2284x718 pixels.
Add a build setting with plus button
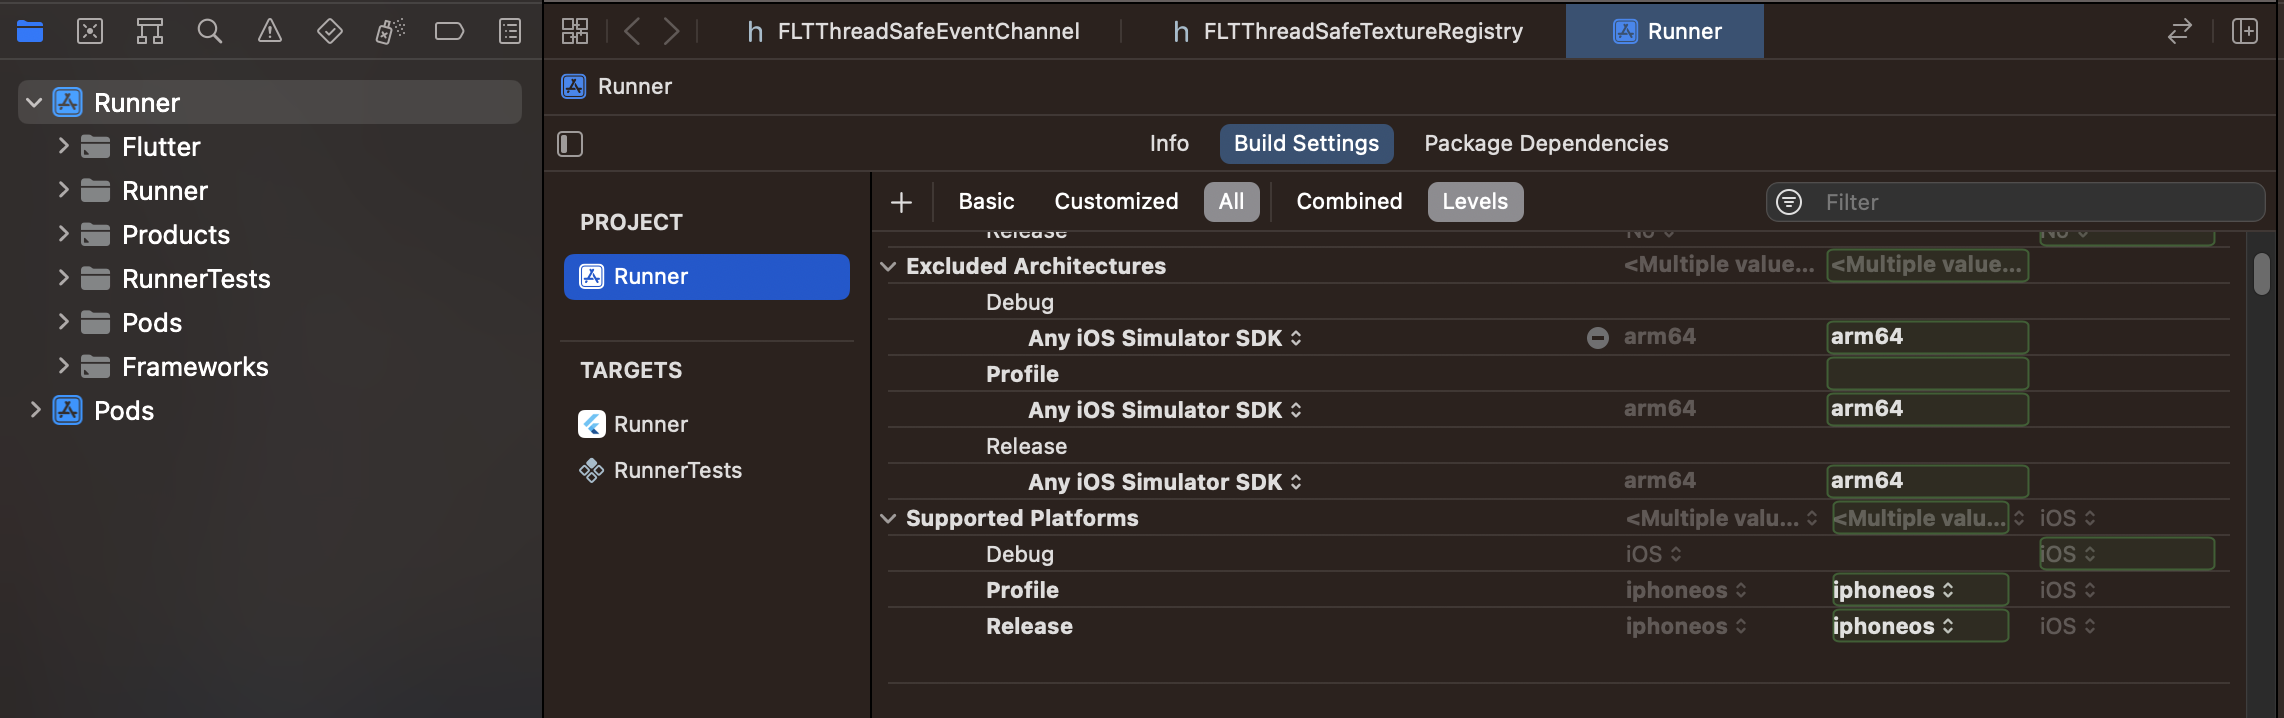click(x=901, y=203)
